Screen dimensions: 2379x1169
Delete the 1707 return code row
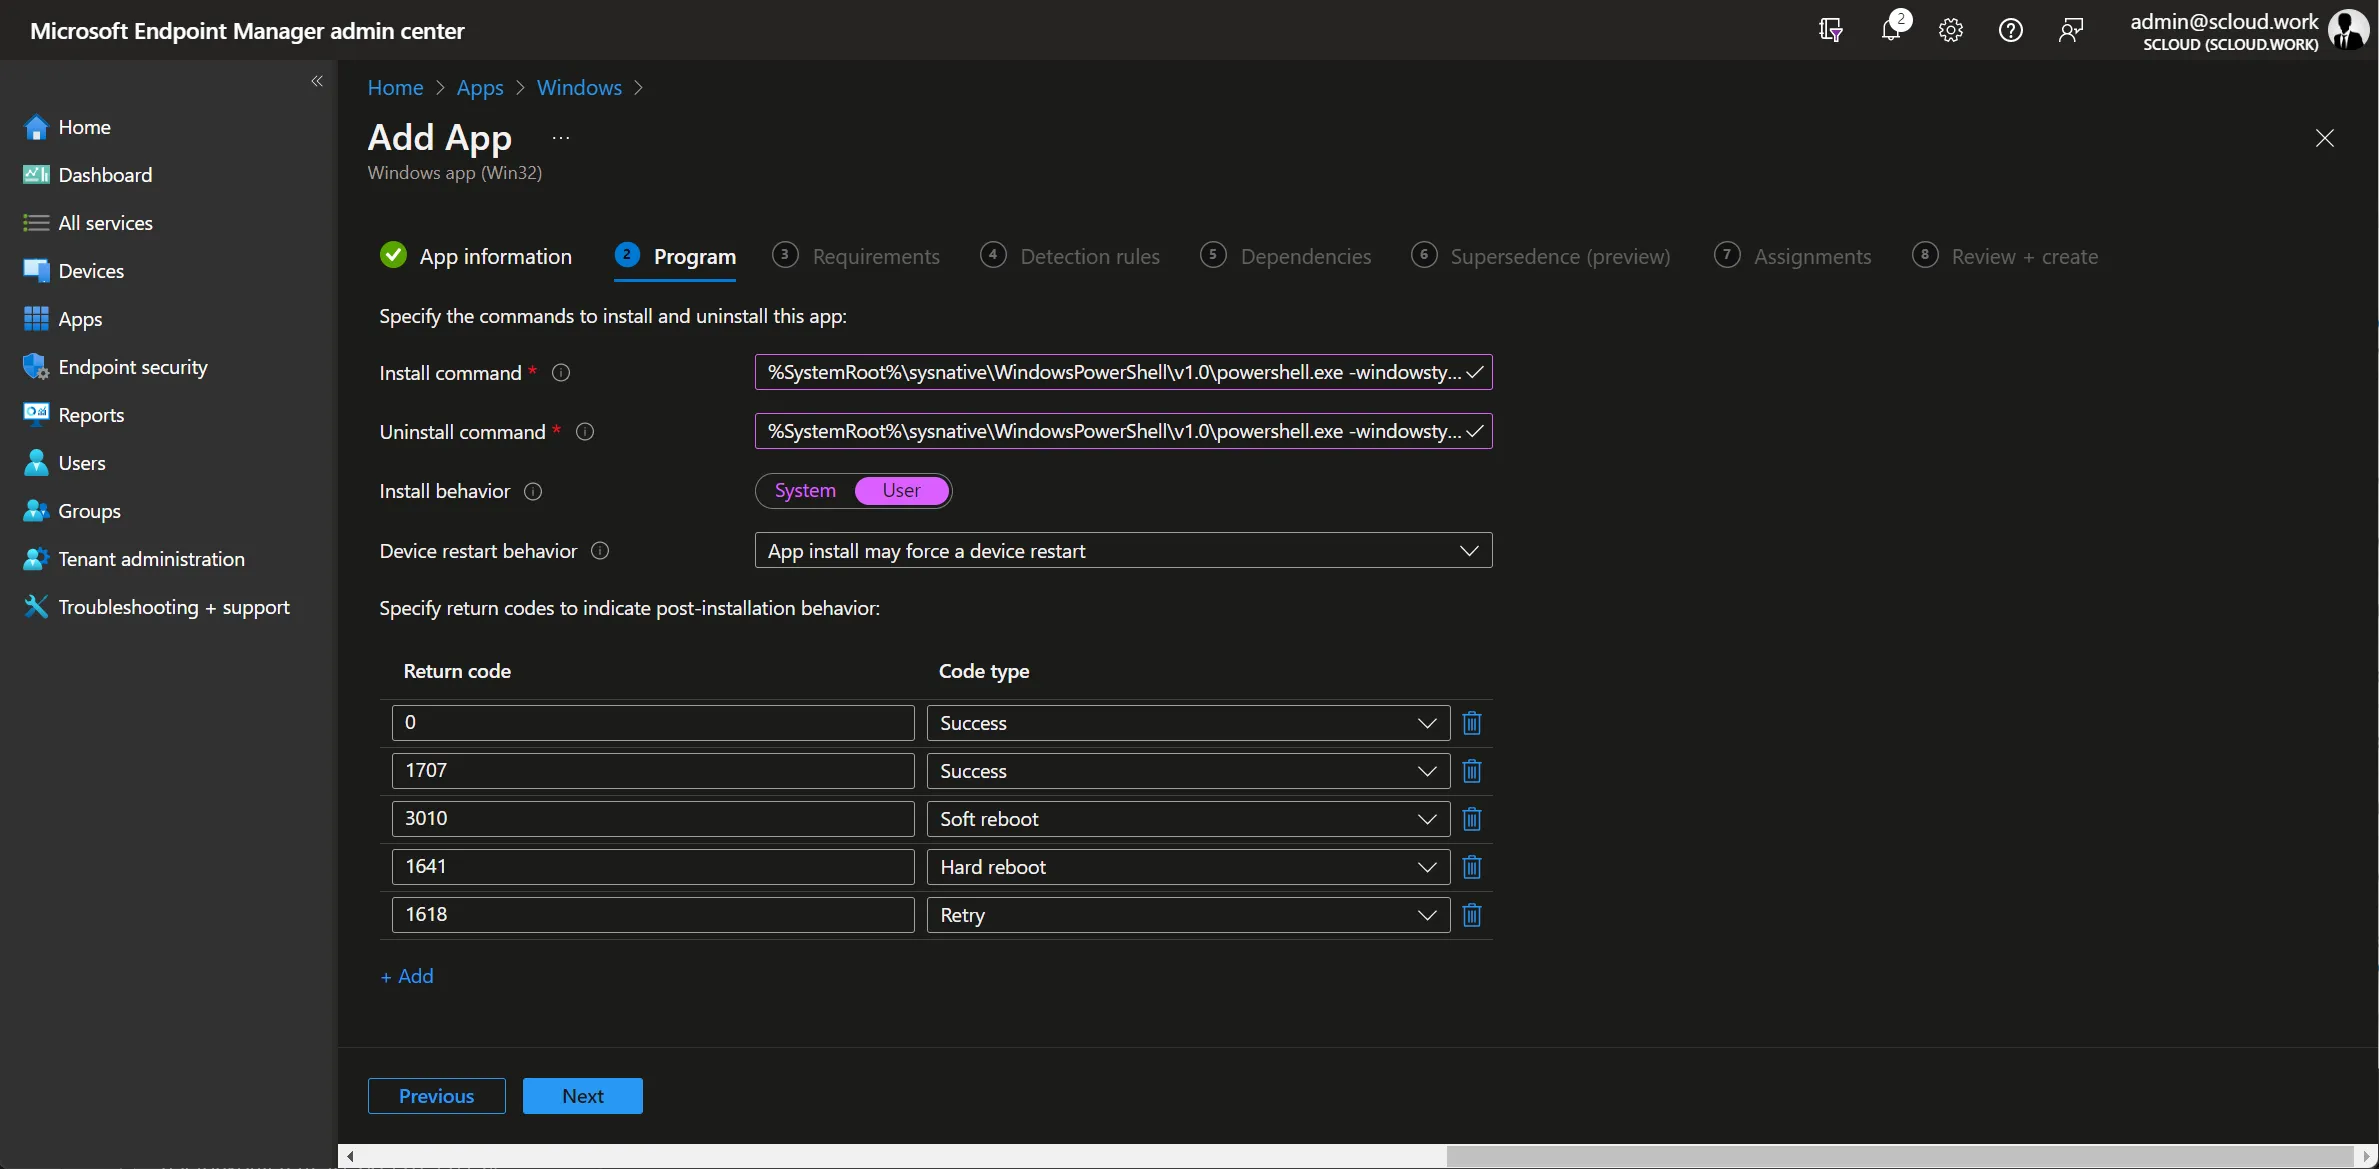(1471, 771)
